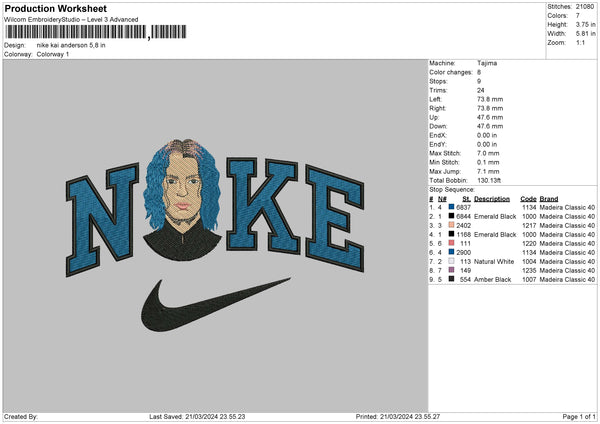The height and width of the screenshot is (424, 600).
Task: Click the peach swatch beside stitch count 2402
Action: click(451, 225)
